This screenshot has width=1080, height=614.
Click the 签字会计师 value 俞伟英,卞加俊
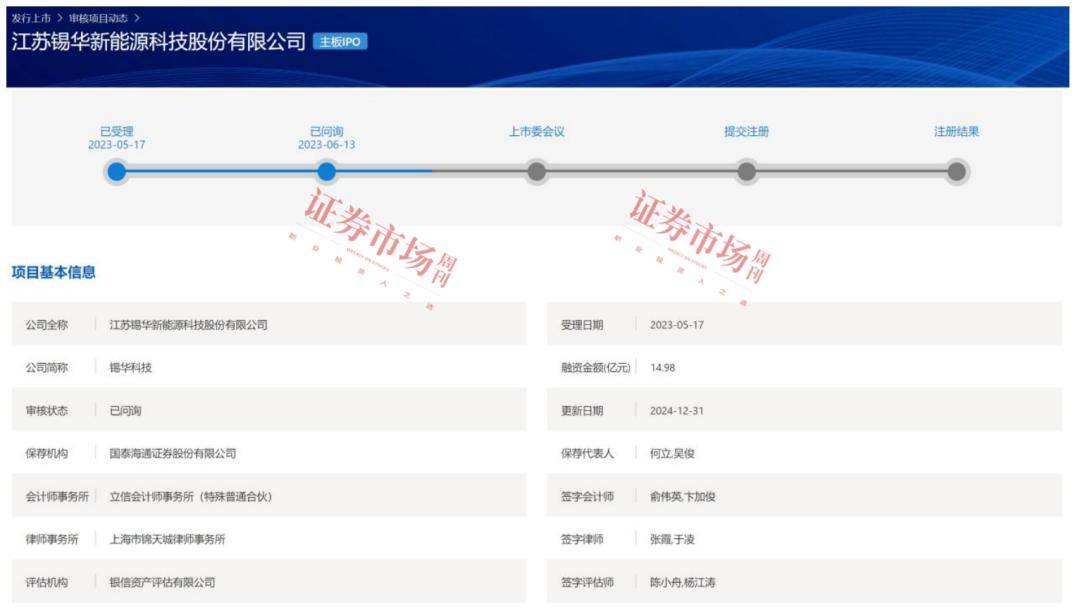pos(683,496)
